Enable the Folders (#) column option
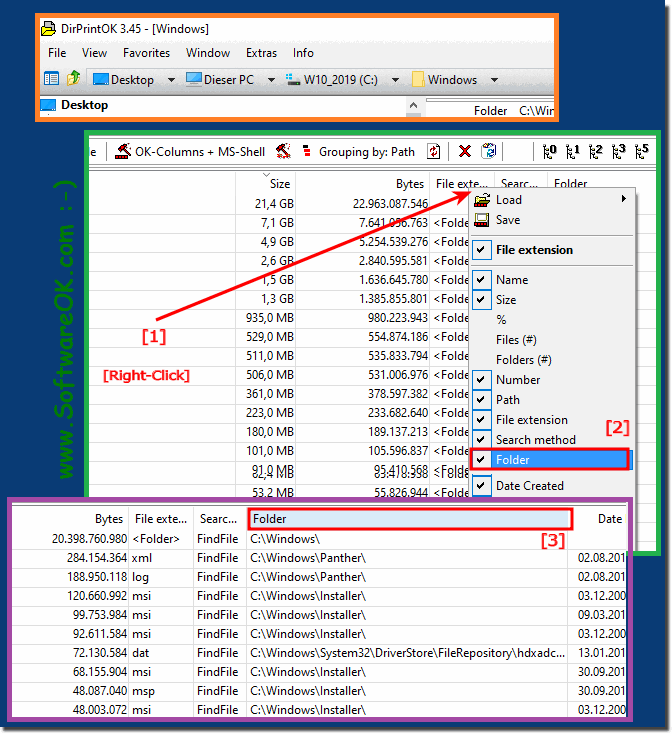672x734 pixels. point(524,360)
